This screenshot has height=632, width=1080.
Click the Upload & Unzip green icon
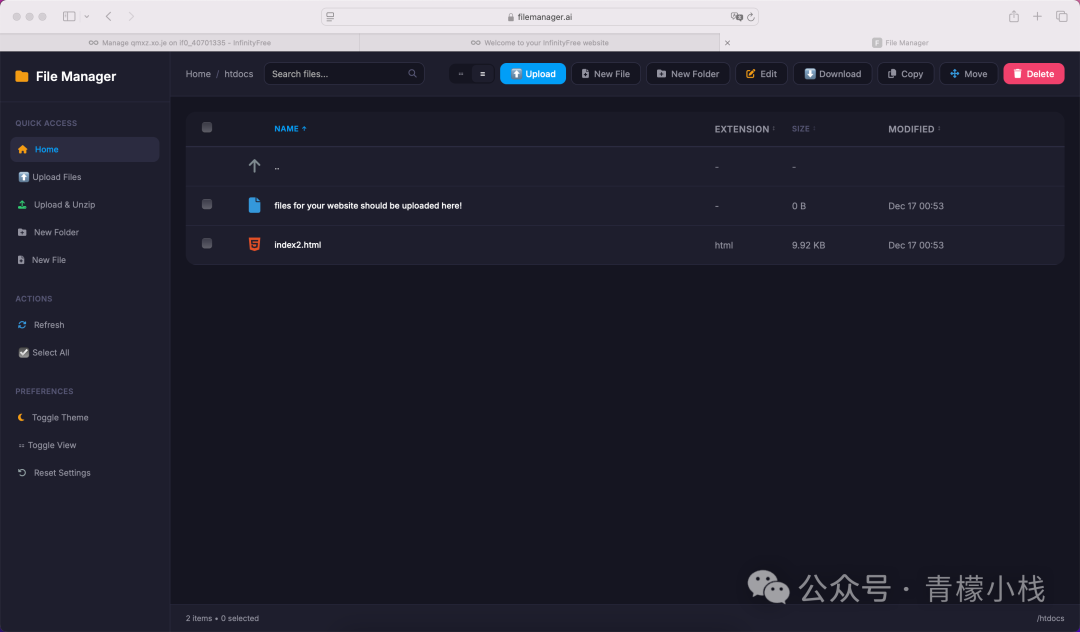click(x=22, y=204)
